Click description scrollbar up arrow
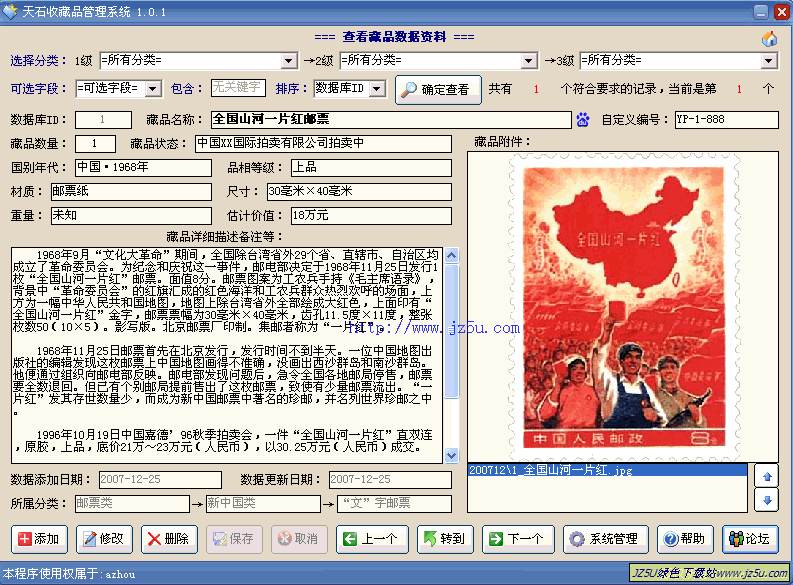 click(452, 255)
